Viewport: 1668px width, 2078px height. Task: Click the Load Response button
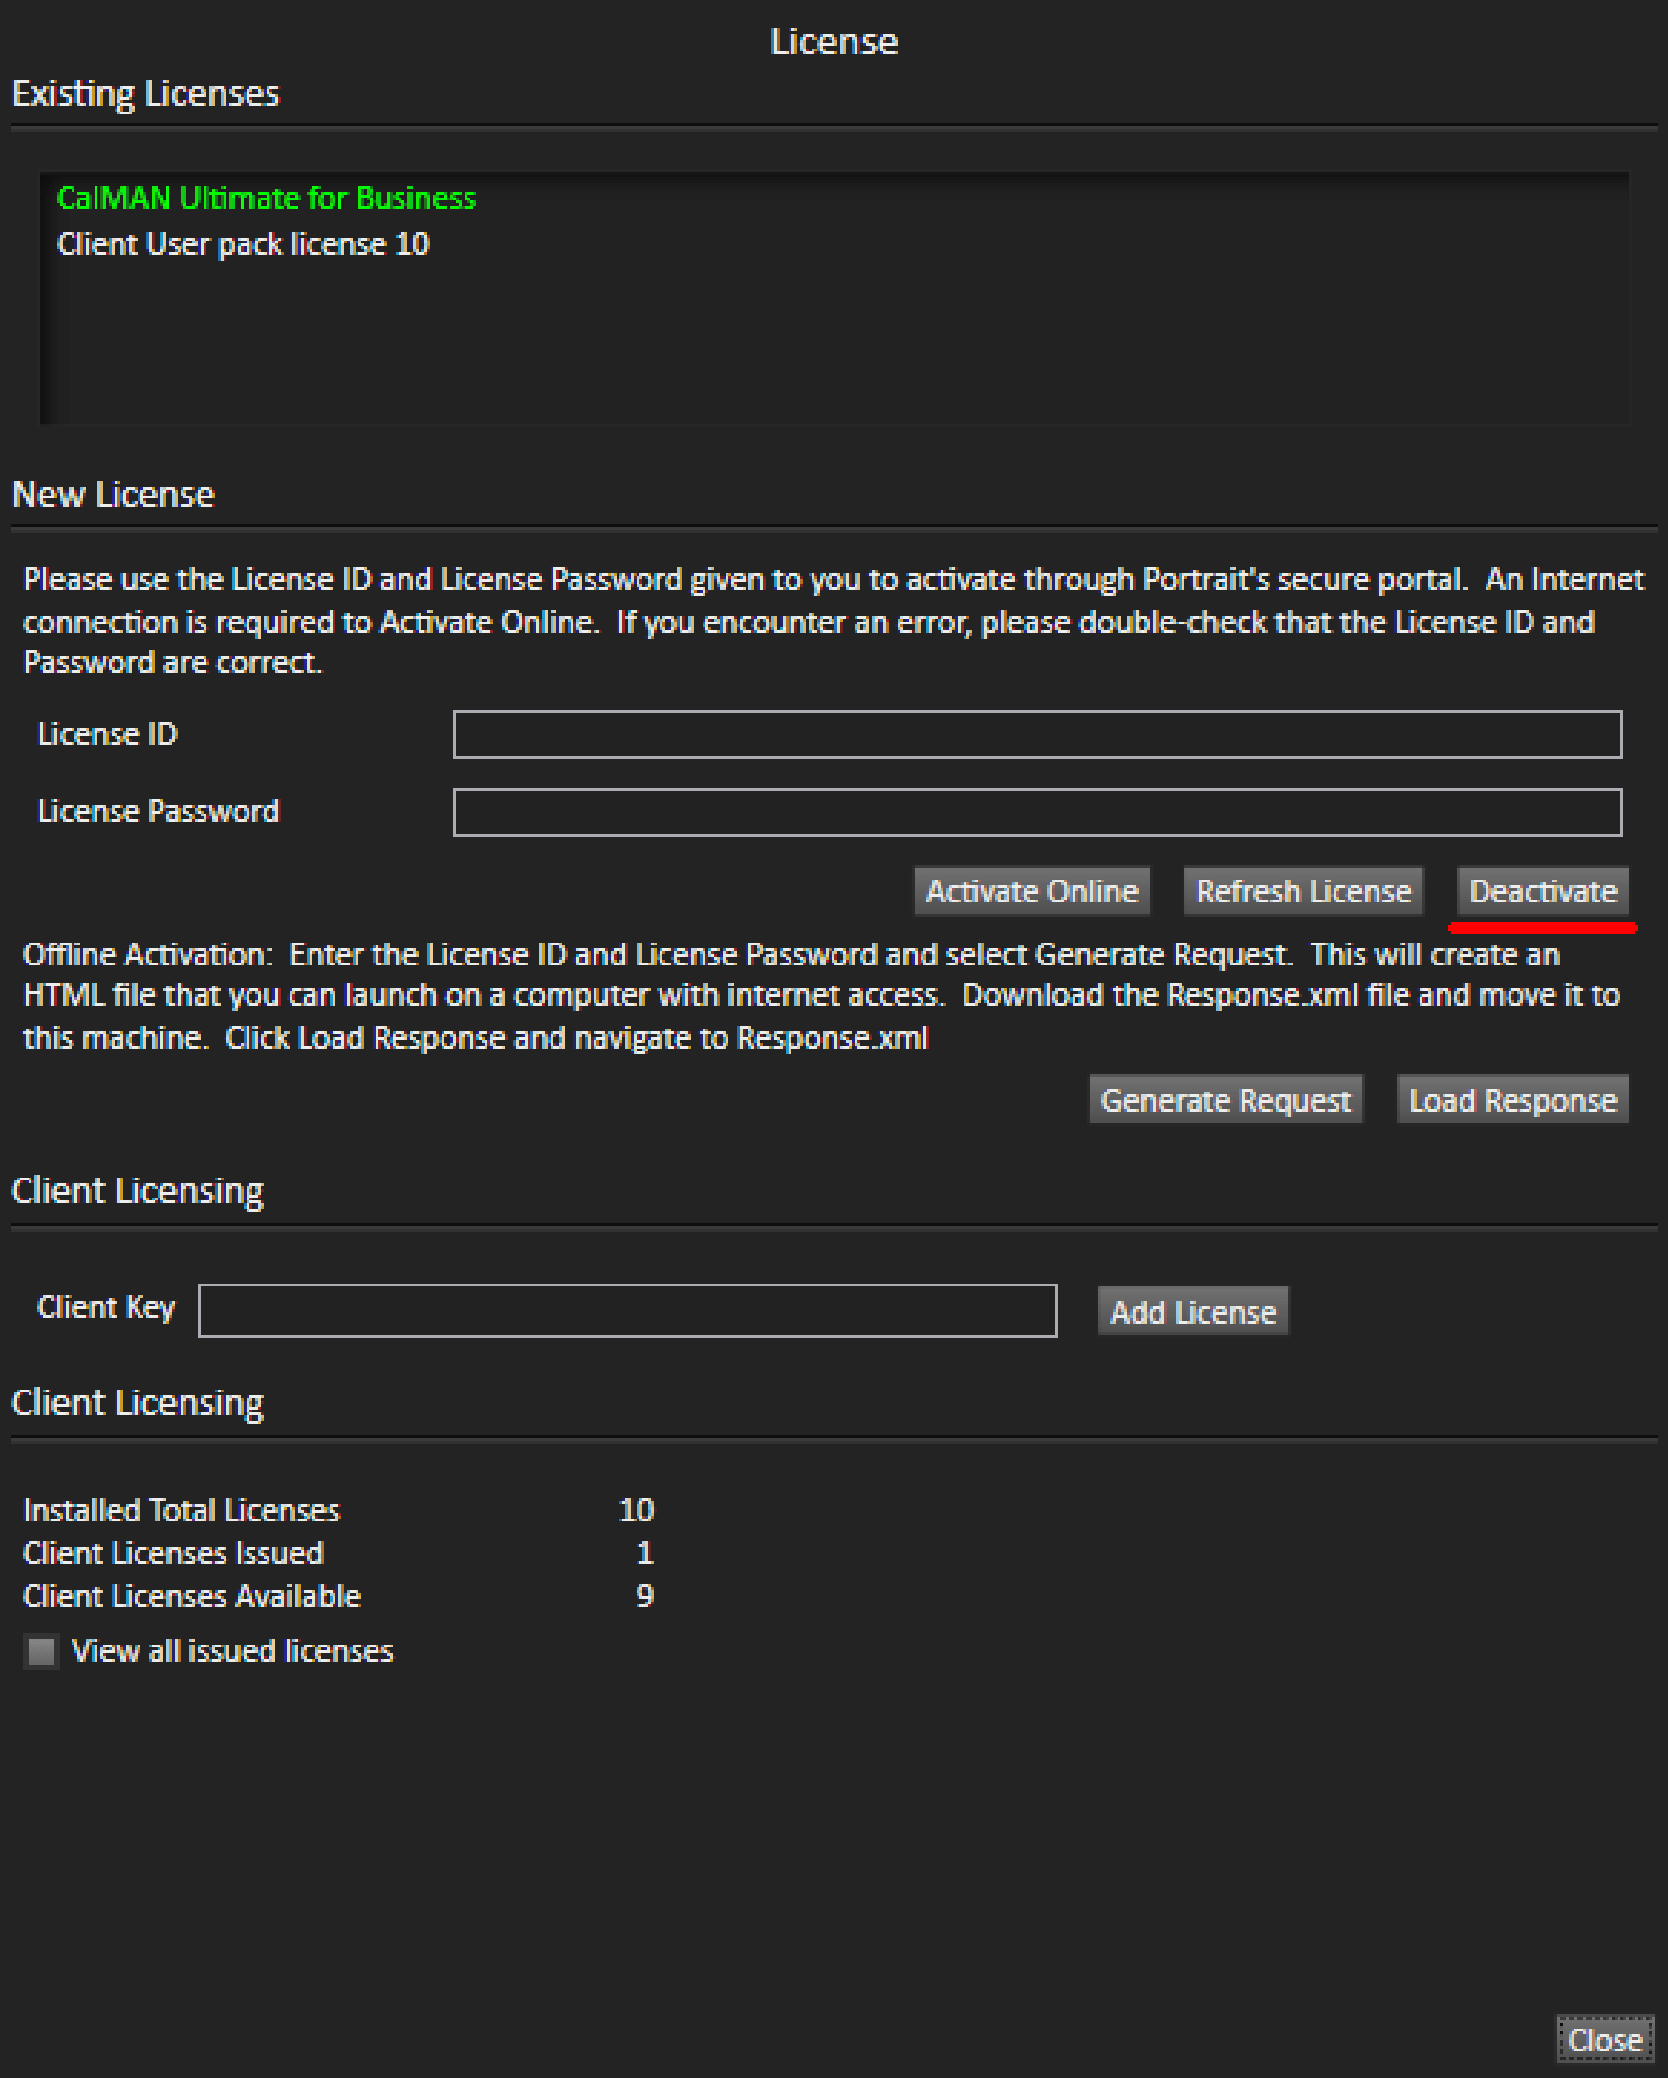click(x=1513, y=1100)
